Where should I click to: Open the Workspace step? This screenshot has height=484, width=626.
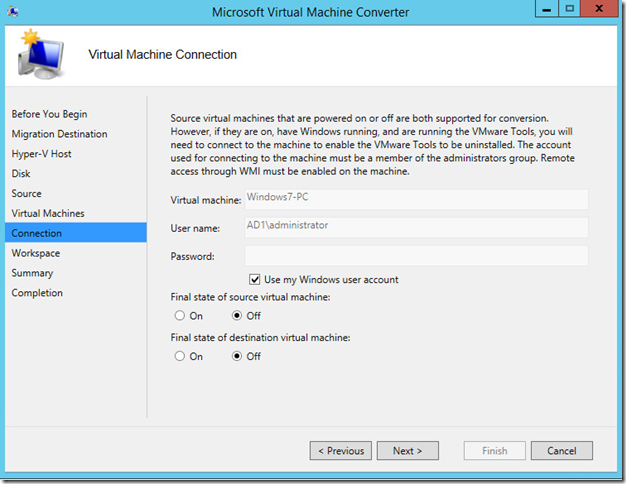[x=36, y=253]
